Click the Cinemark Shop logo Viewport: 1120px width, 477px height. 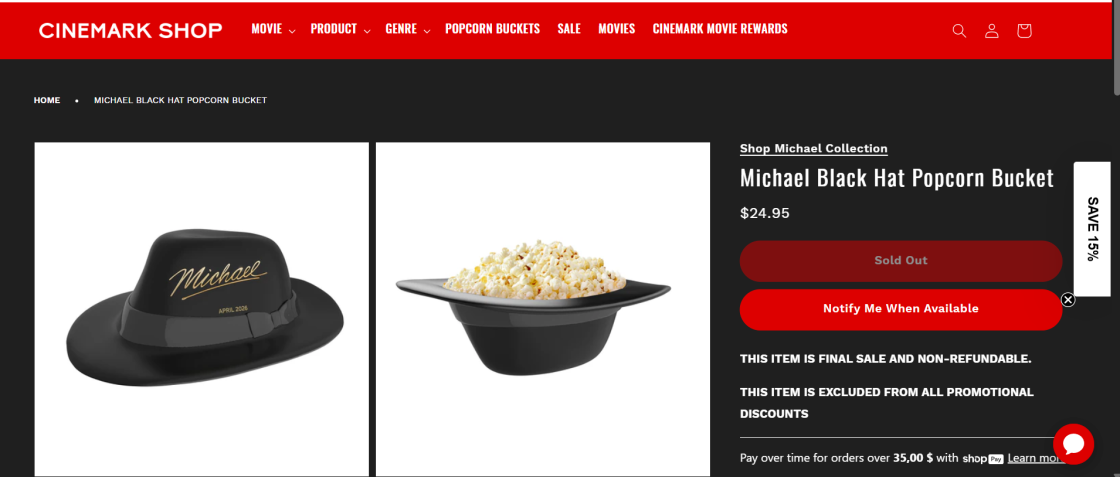pyautogui.click(x=131, y=30)
